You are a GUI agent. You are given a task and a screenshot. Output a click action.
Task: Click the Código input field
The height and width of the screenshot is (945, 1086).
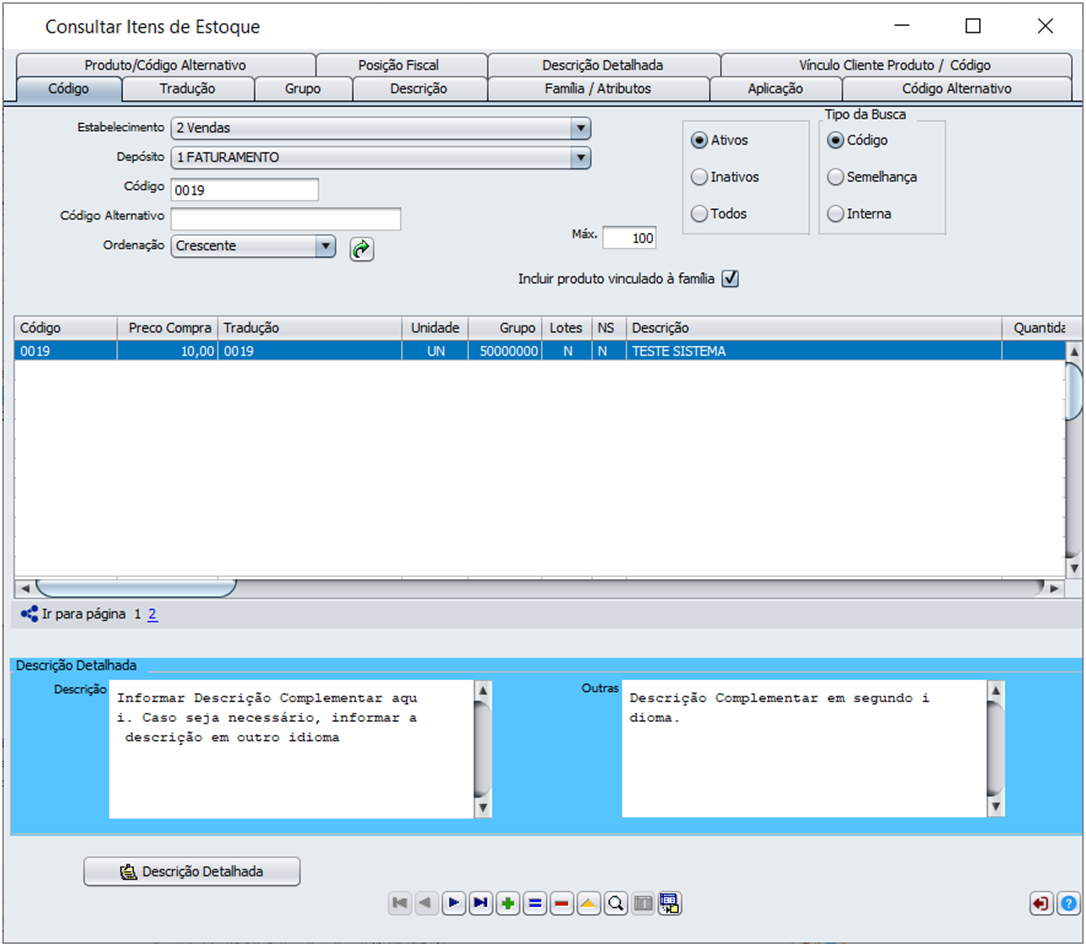[x=244, y=190]
